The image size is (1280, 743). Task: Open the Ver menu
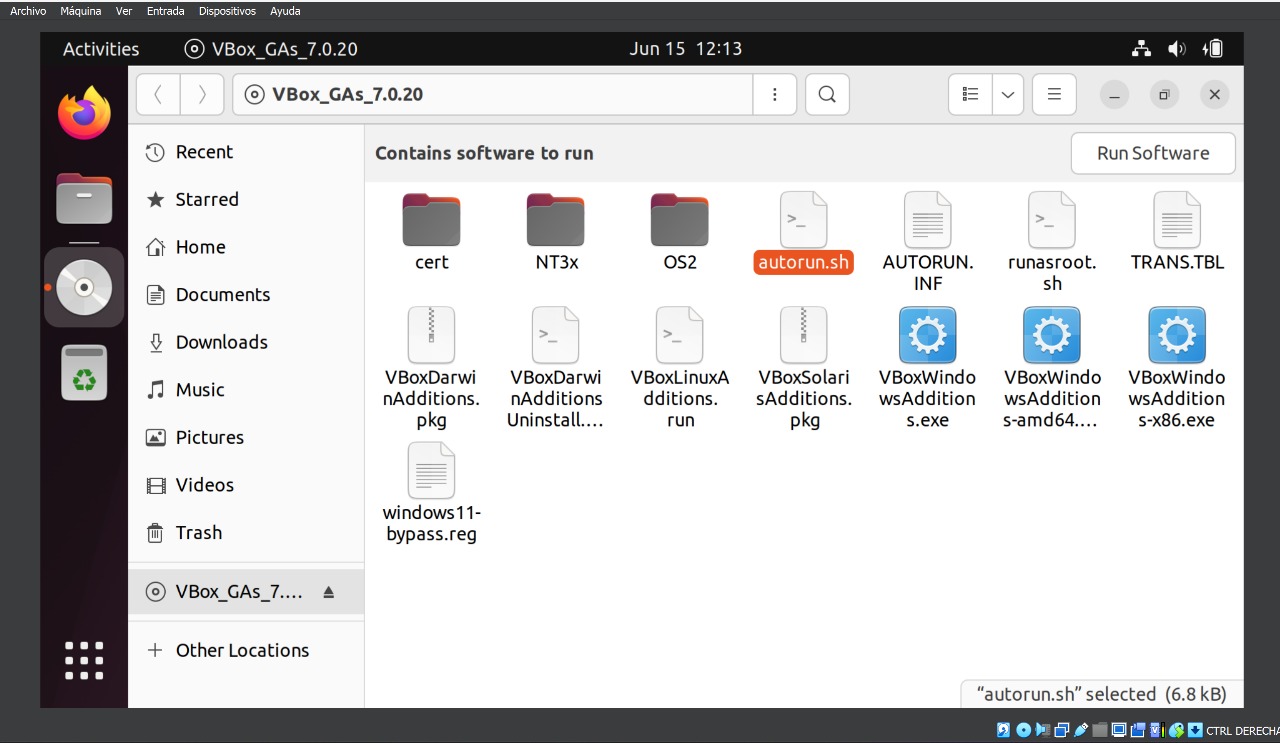point(124,11)
